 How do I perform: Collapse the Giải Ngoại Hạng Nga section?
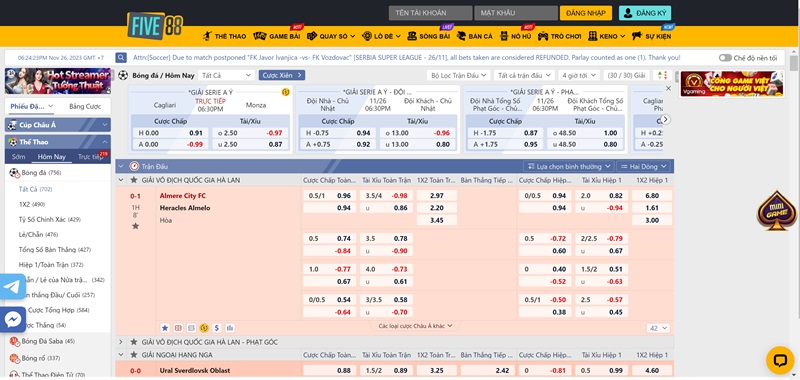pyautogui.click(x=121, y=354)
